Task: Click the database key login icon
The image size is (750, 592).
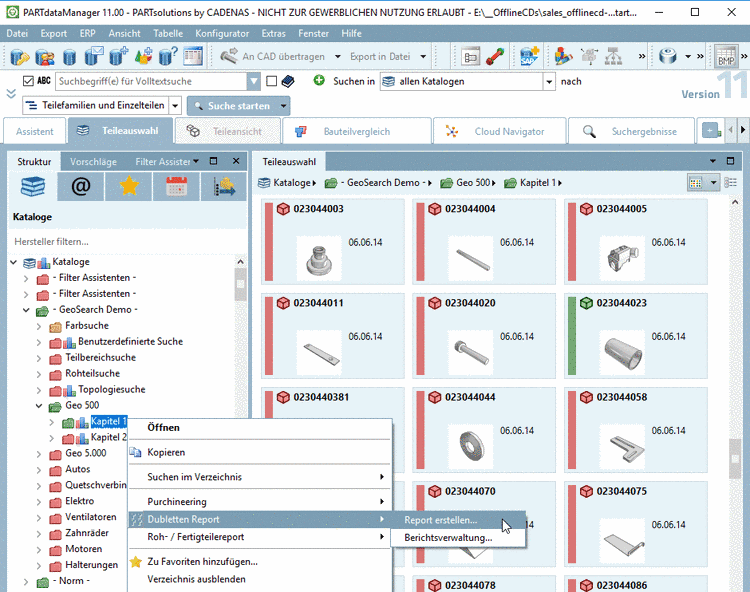Action: (x=19, y=56)
